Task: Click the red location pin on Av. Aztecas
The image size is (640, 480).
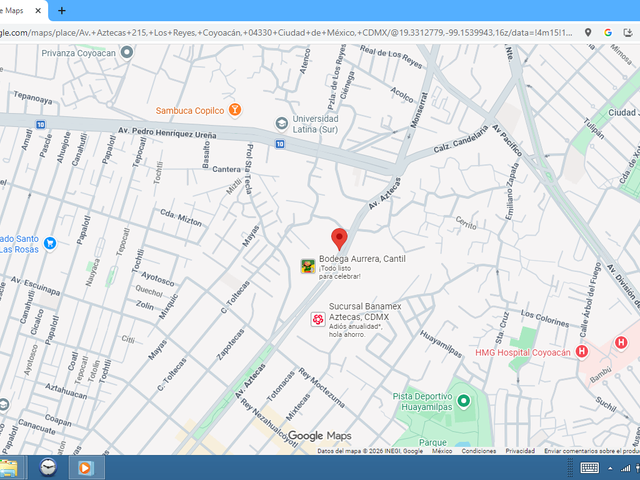Action: point(339,239)
